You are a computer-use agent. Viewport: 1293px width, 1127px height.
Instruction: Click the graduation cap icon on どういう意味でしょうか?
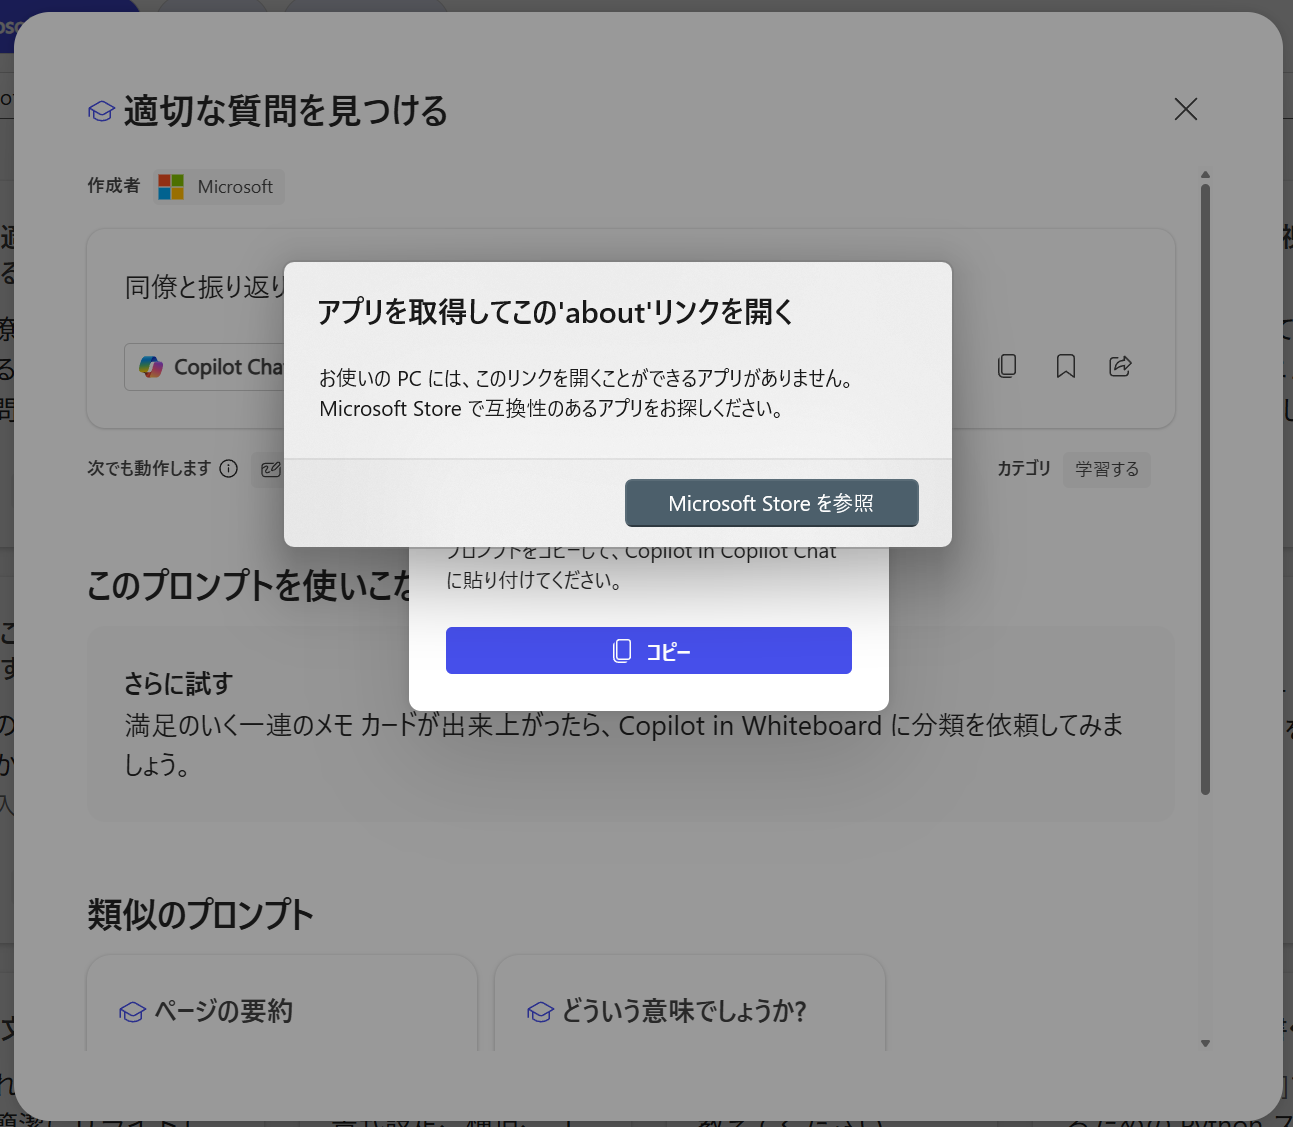click(x=540, y=1011)
